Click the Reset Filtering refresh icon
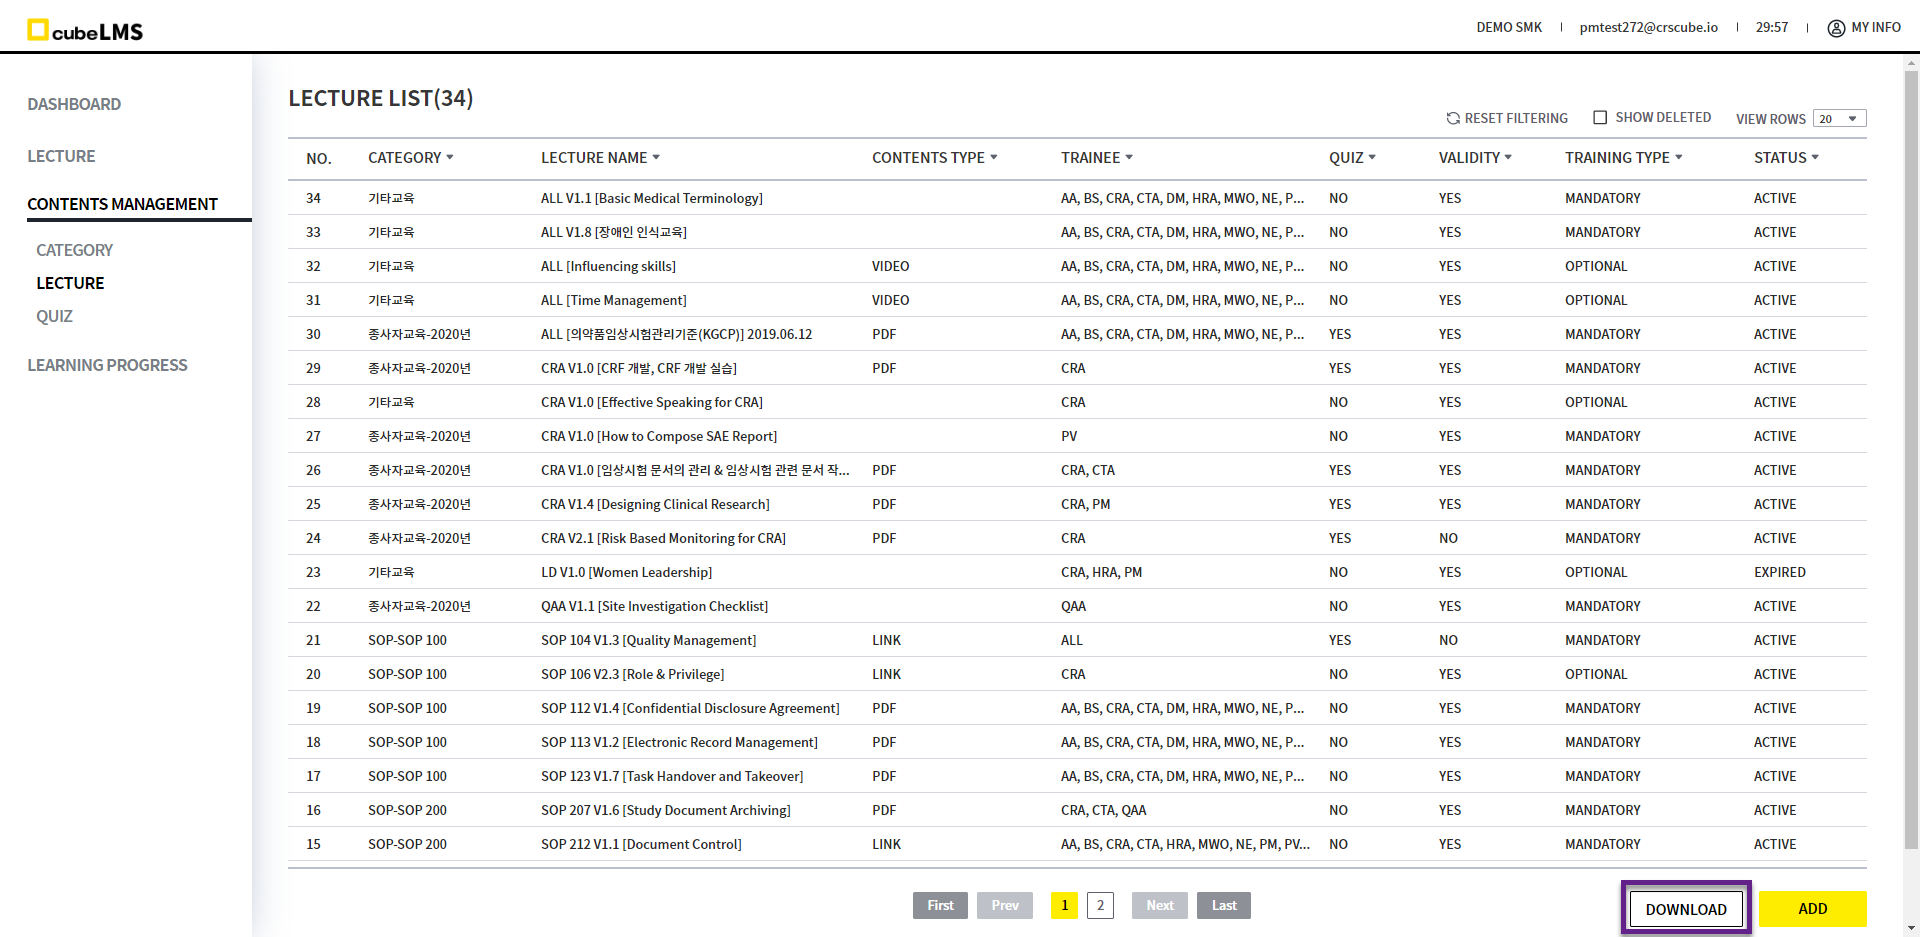 coord(1453,118)
